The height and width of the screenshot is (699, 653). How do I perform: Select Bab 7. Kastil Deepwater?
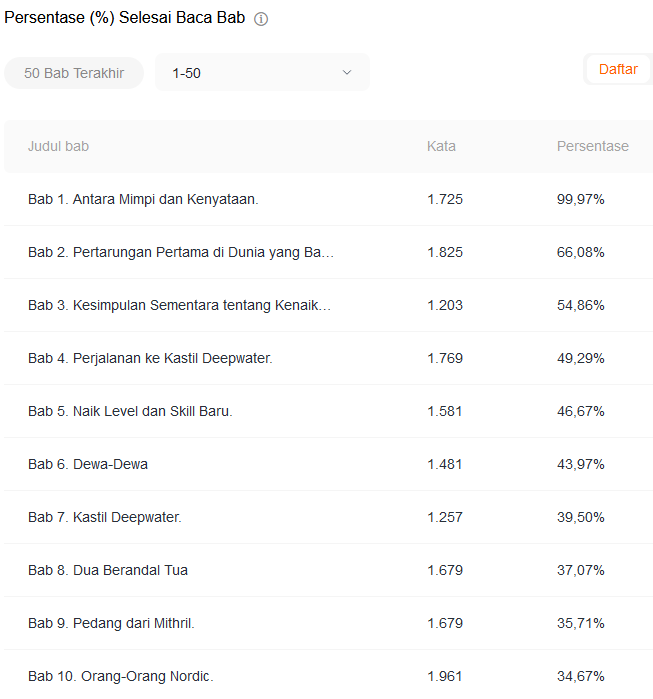coord(105,518)
